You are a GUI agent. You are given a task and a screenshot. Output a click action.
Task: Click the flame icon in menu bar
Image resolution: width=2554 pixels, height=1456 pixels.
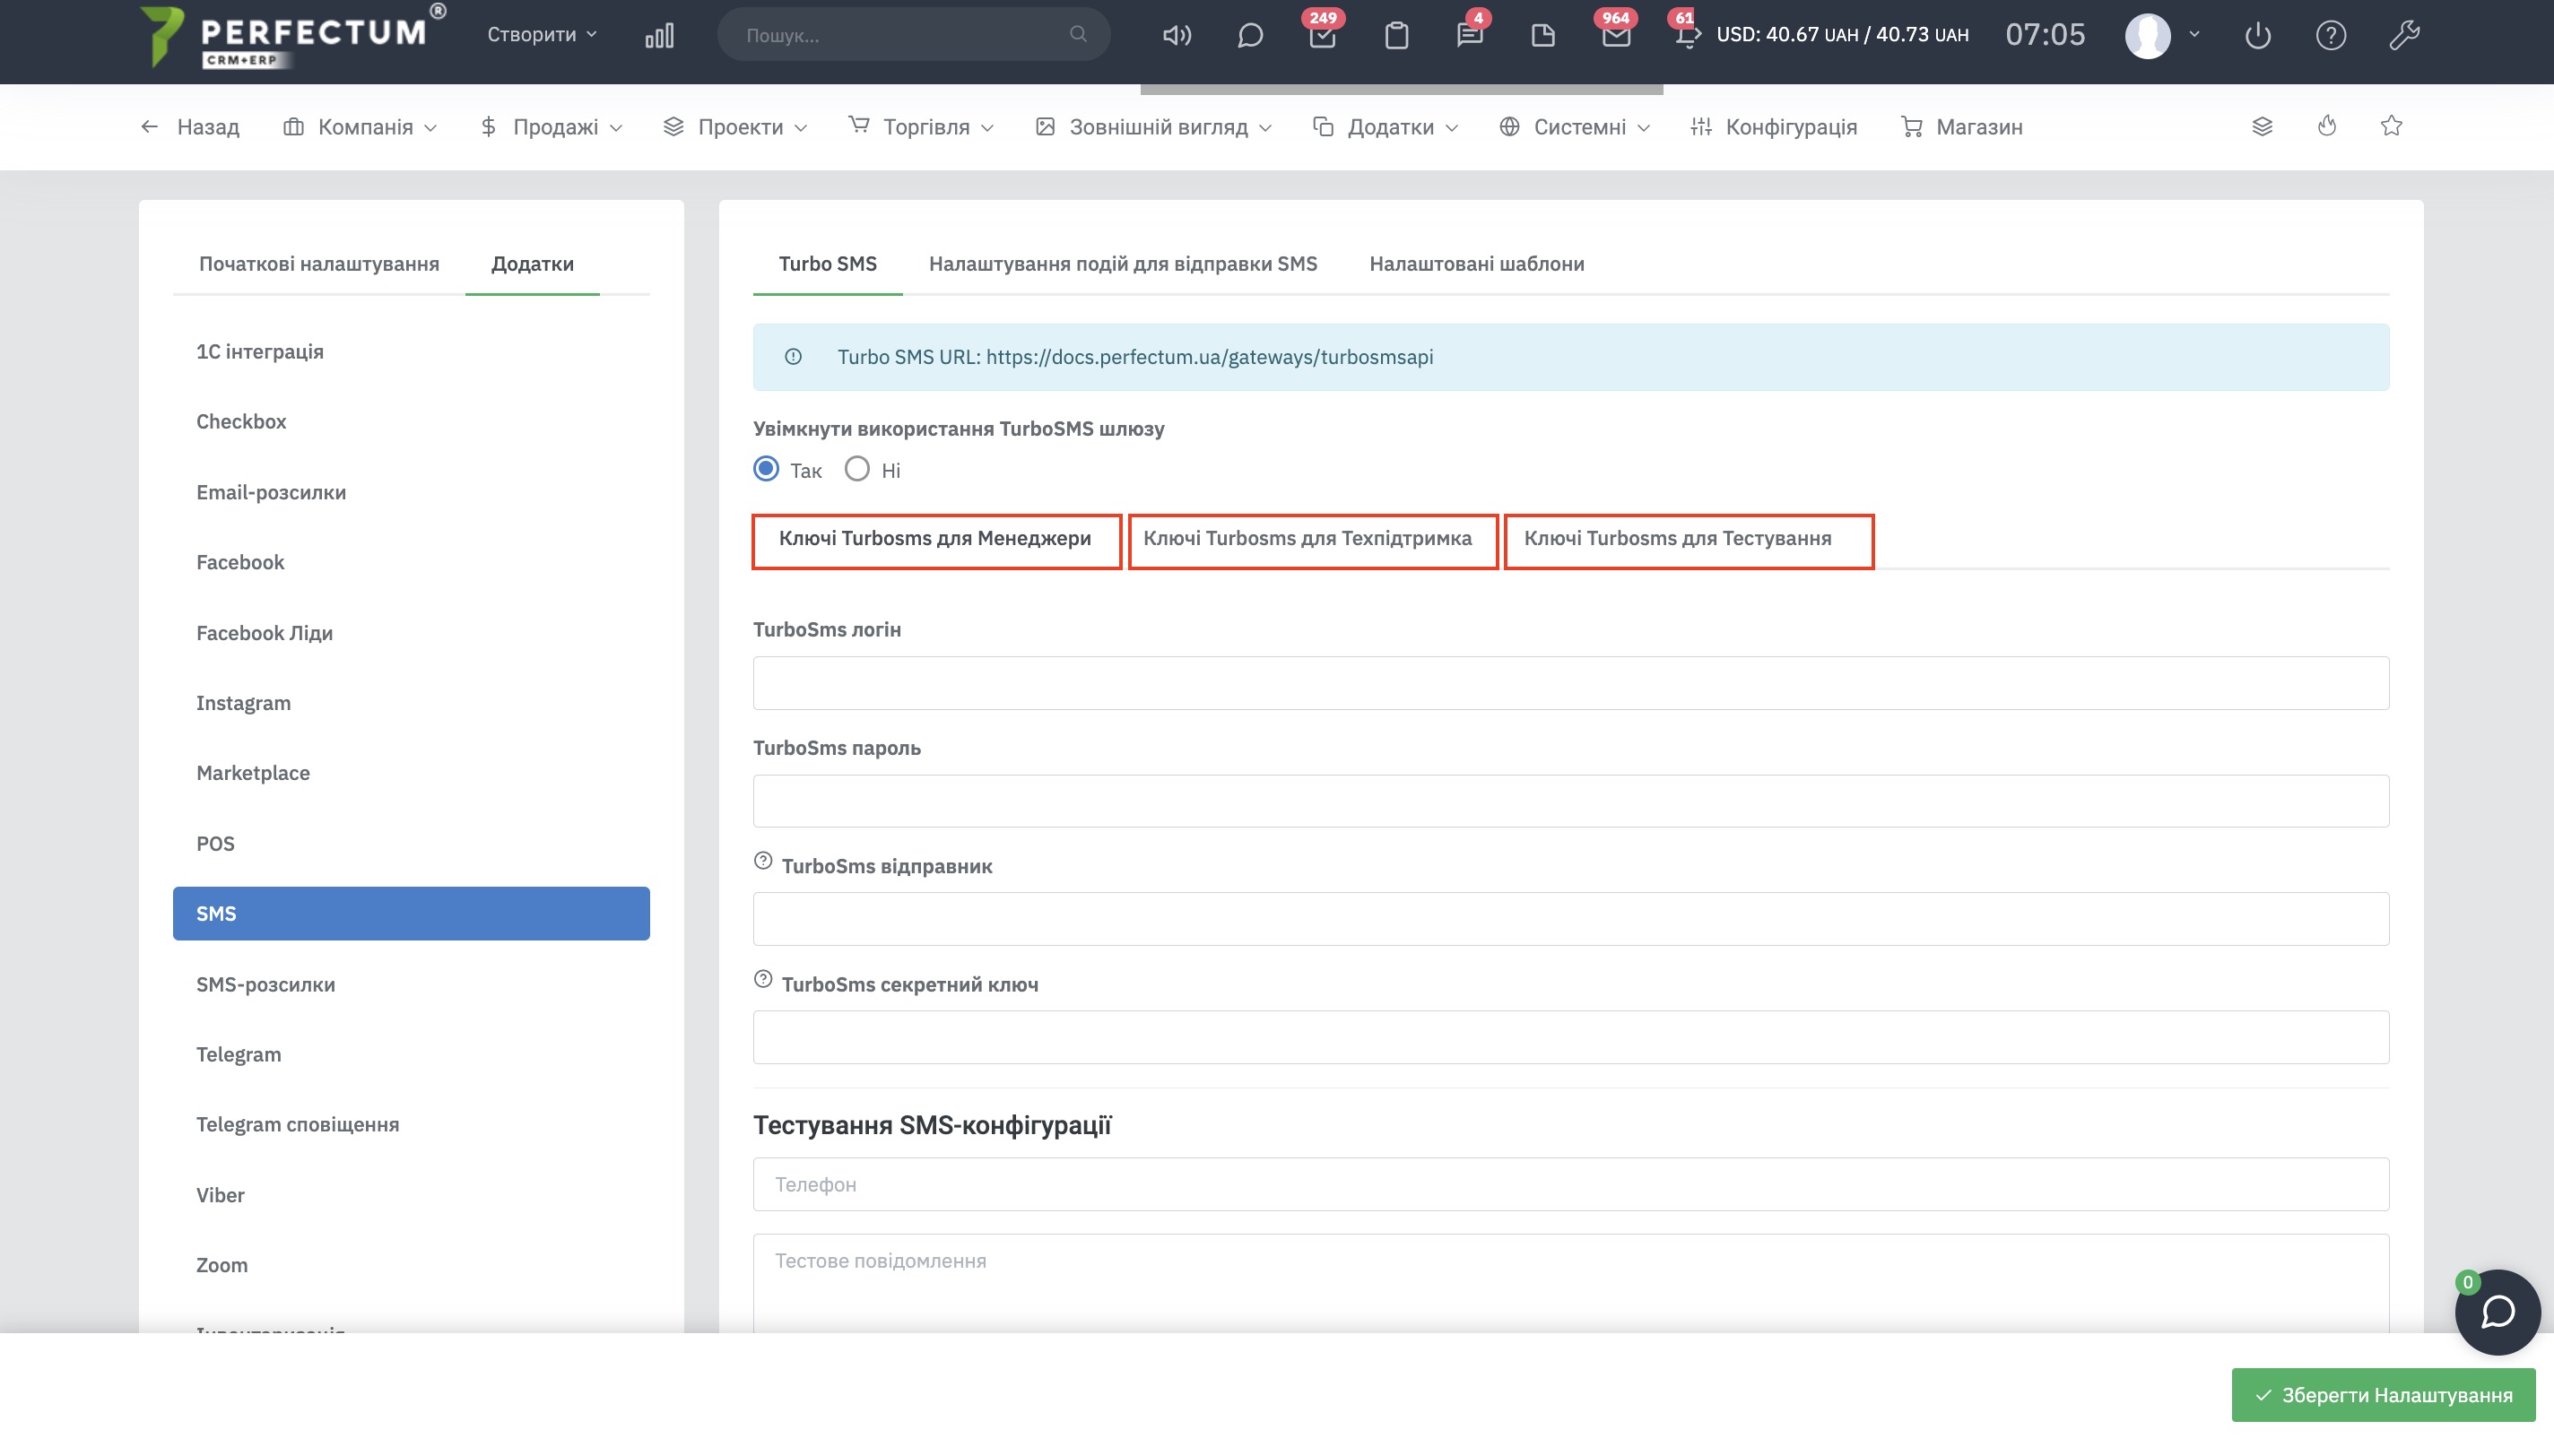pyautogui.click(x=2327, y=126)
